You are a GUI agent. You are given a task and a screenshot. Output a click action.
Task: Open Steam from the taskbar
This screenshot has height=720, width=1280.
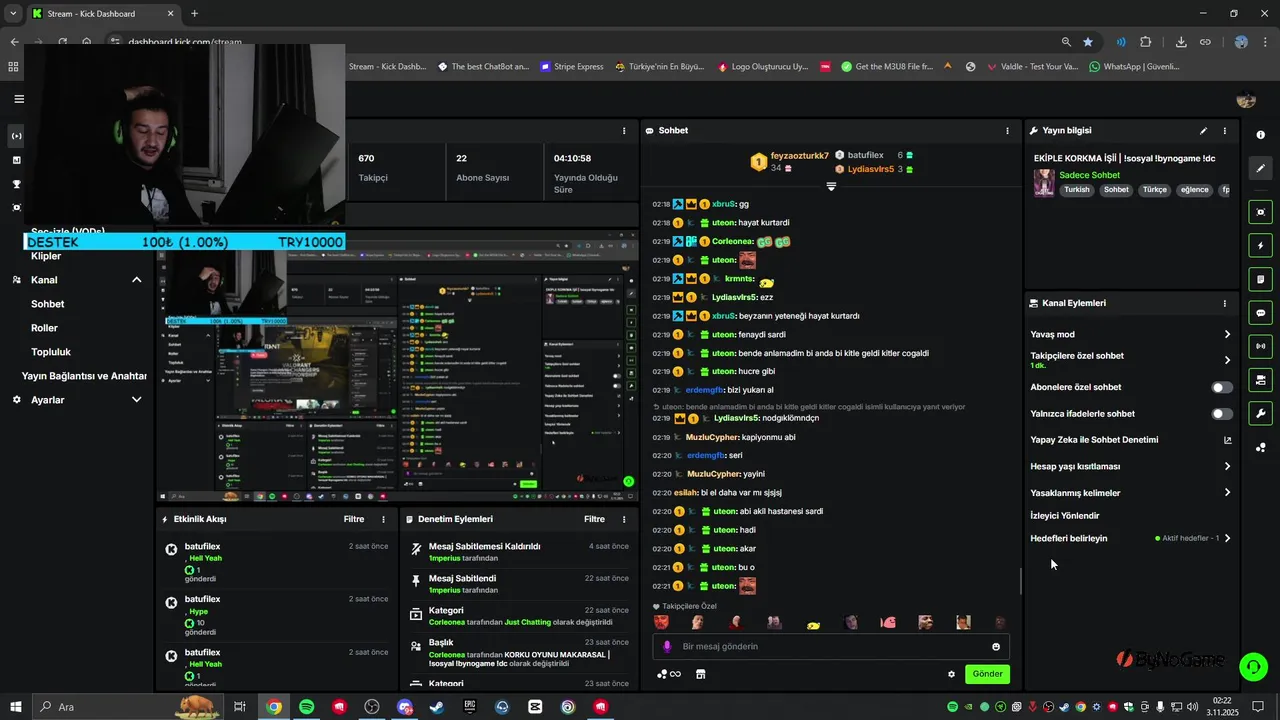pos(437,706)
